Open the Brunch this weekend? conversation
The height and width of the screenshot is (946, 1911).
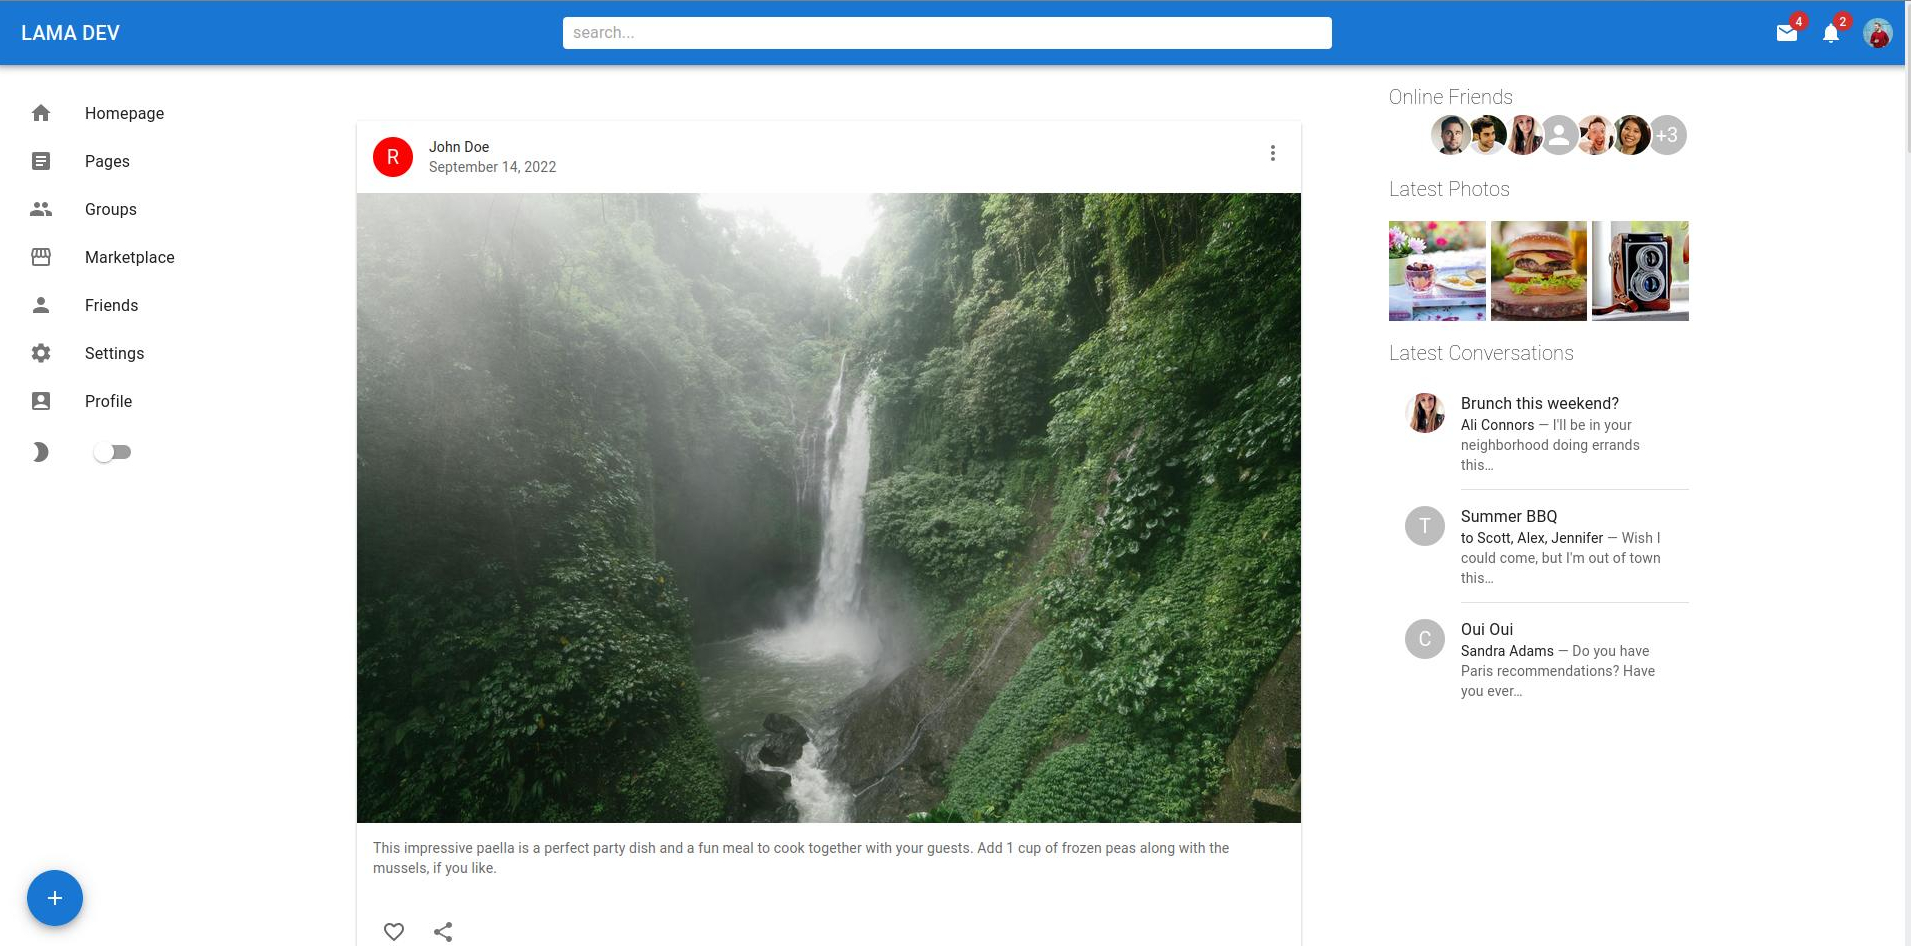(x=1539, y=433)
